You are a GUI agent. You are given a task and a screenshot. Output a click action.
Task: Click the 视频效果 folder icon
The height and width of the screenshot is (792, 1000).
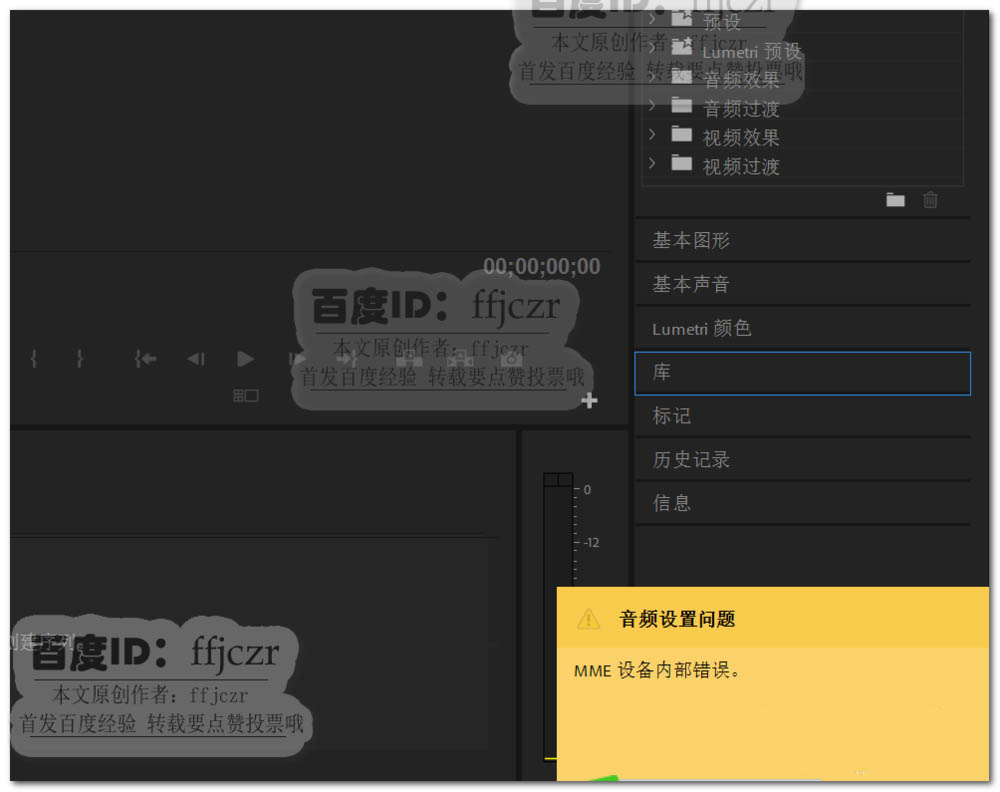(x=682, y=134)
